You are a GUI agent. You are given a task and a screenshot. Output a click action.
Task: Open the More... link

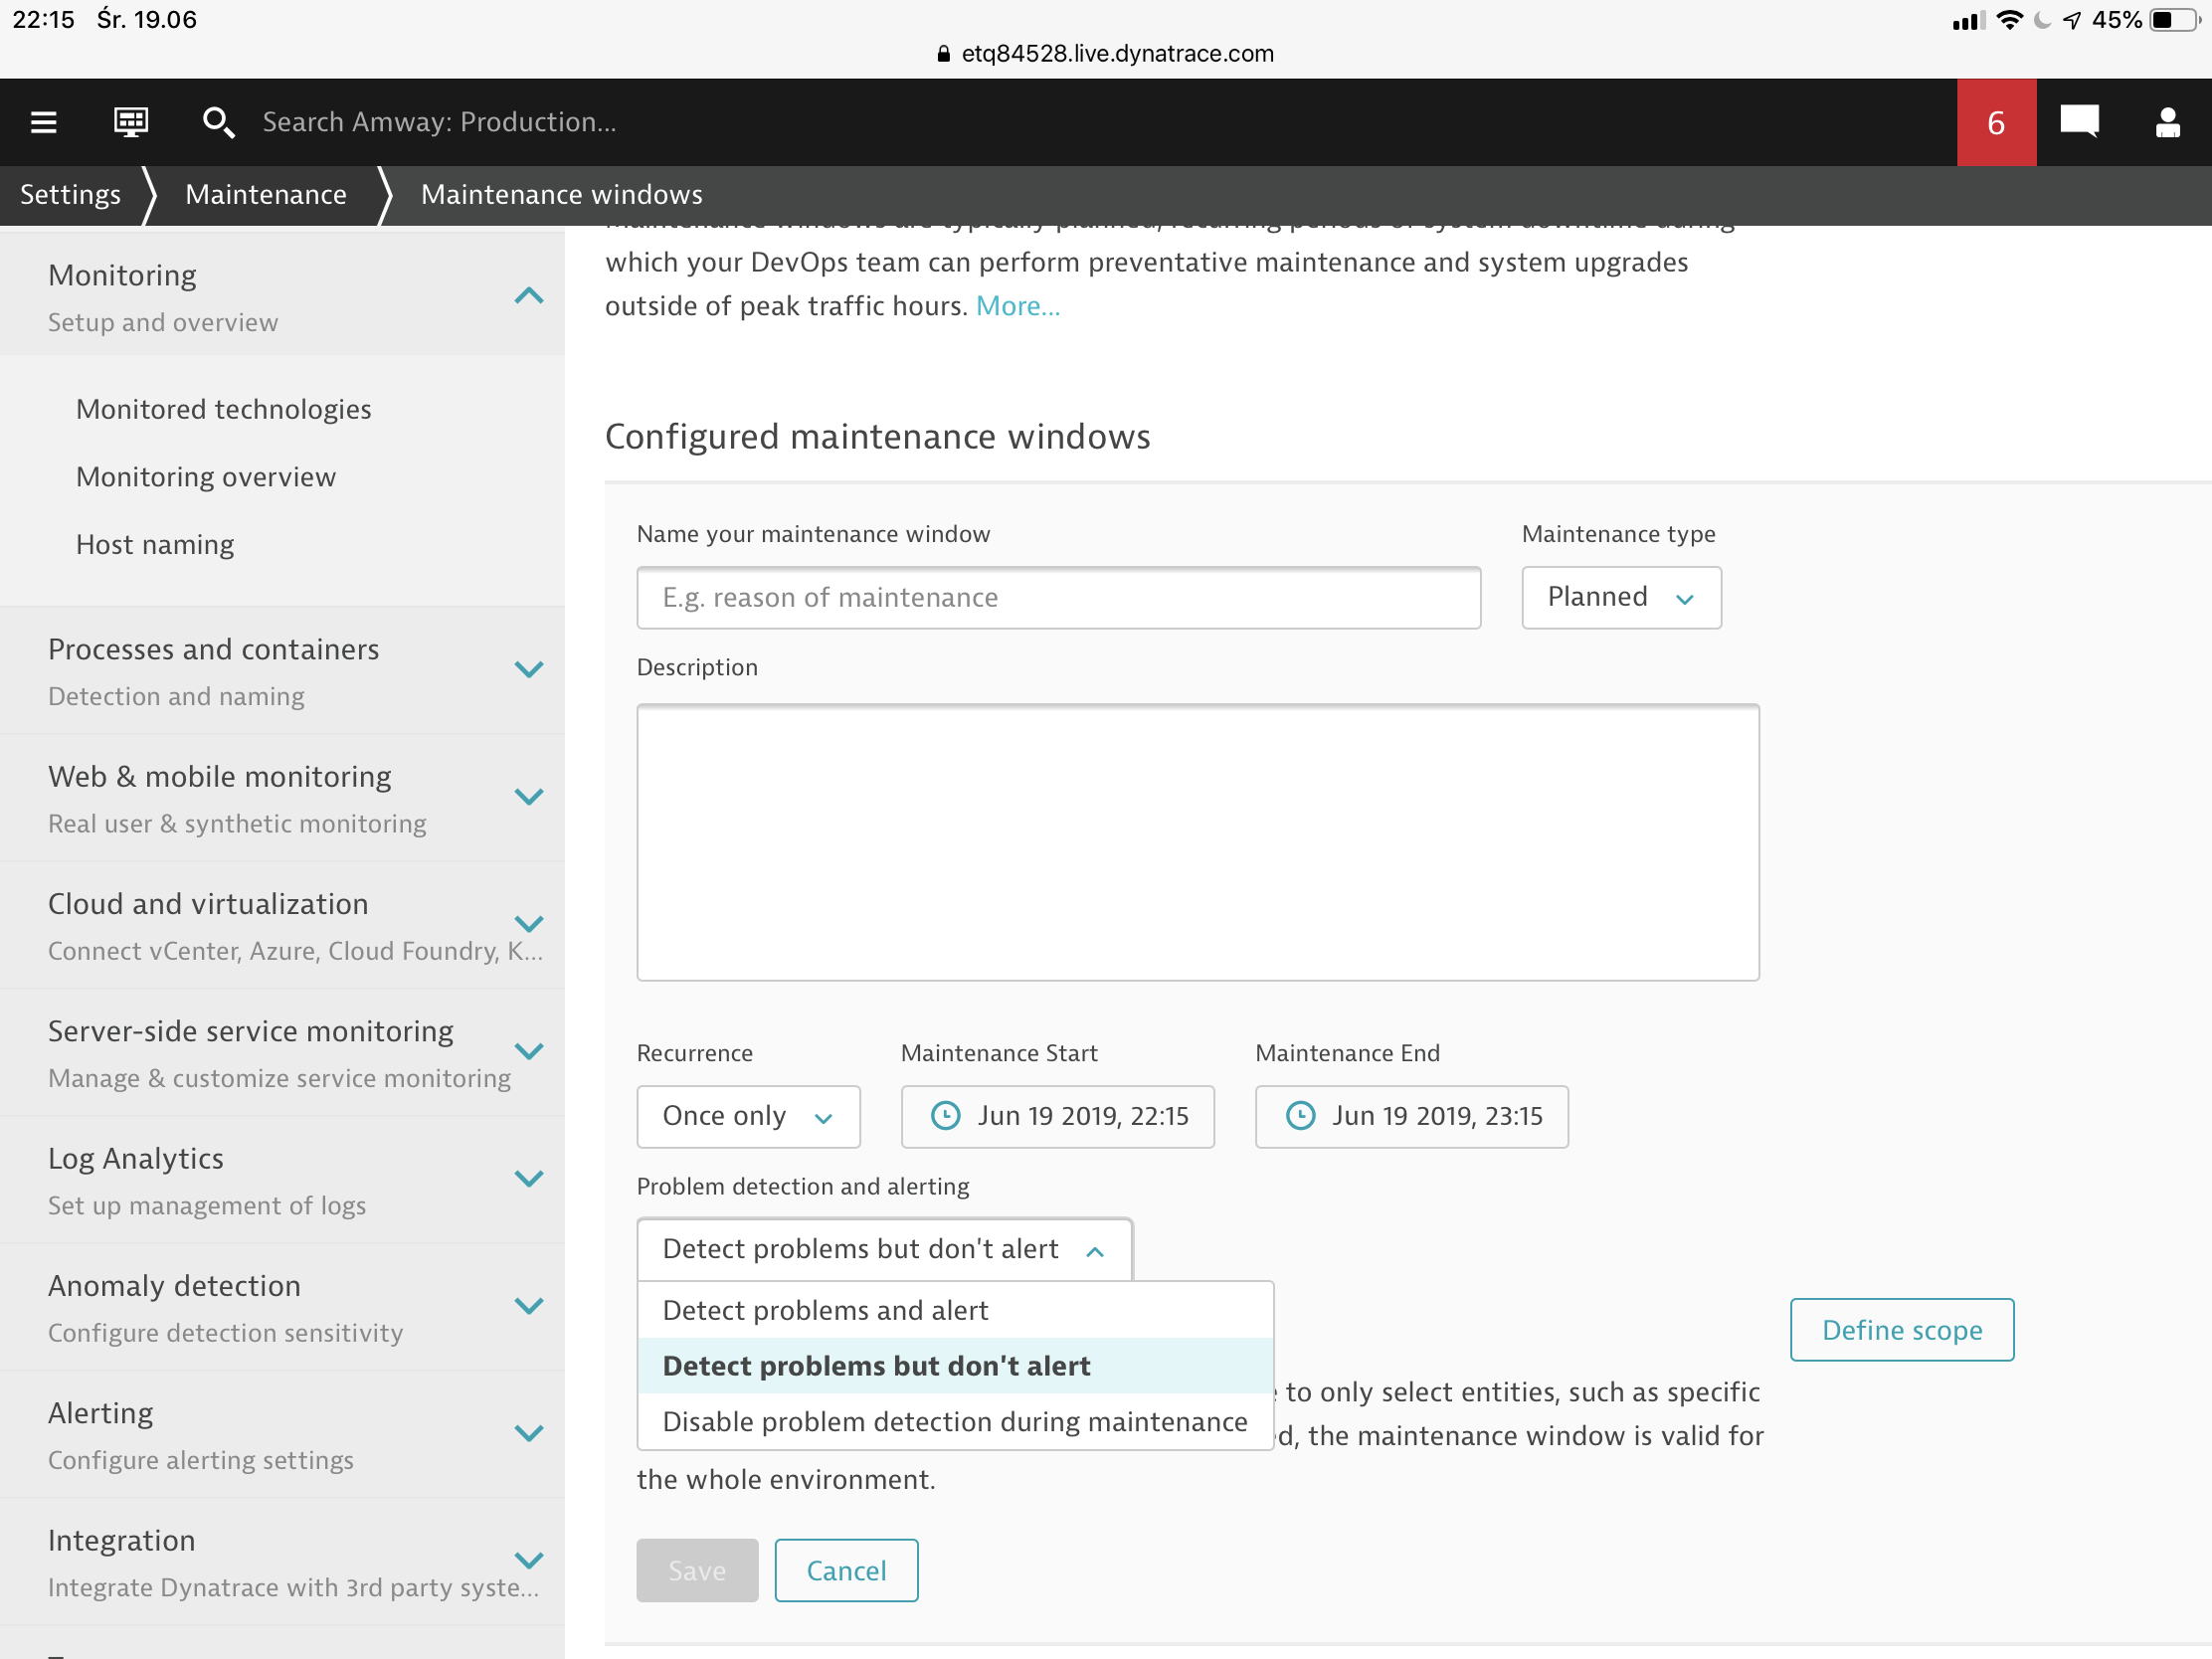pos(1017,306)
